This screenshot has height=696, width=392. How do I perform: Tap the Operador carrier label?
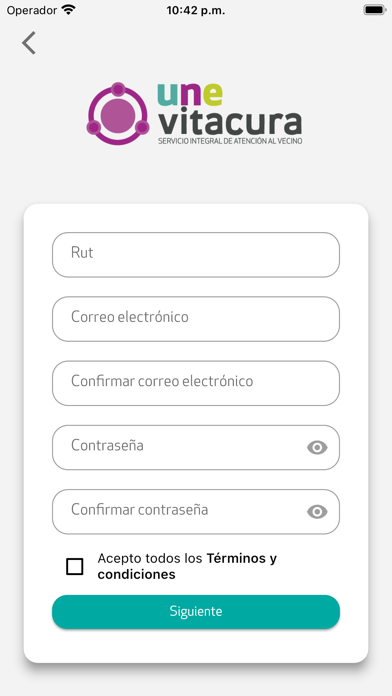31,11
